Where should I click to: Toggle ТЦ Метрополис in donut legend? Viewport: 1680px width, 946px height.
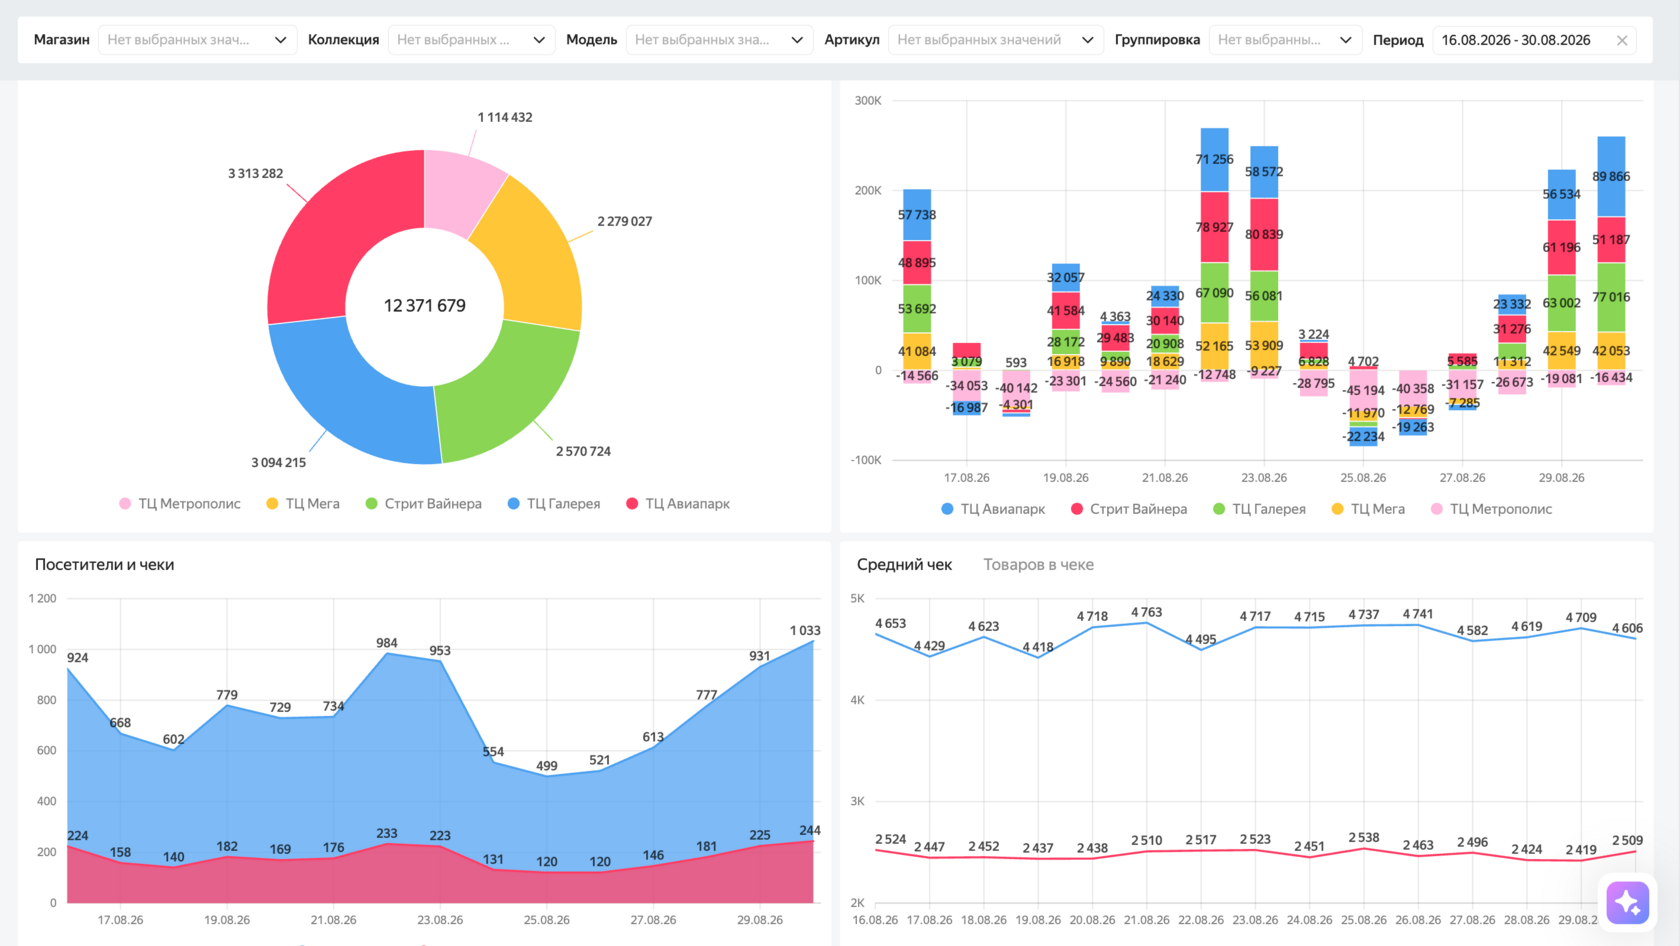180,503
